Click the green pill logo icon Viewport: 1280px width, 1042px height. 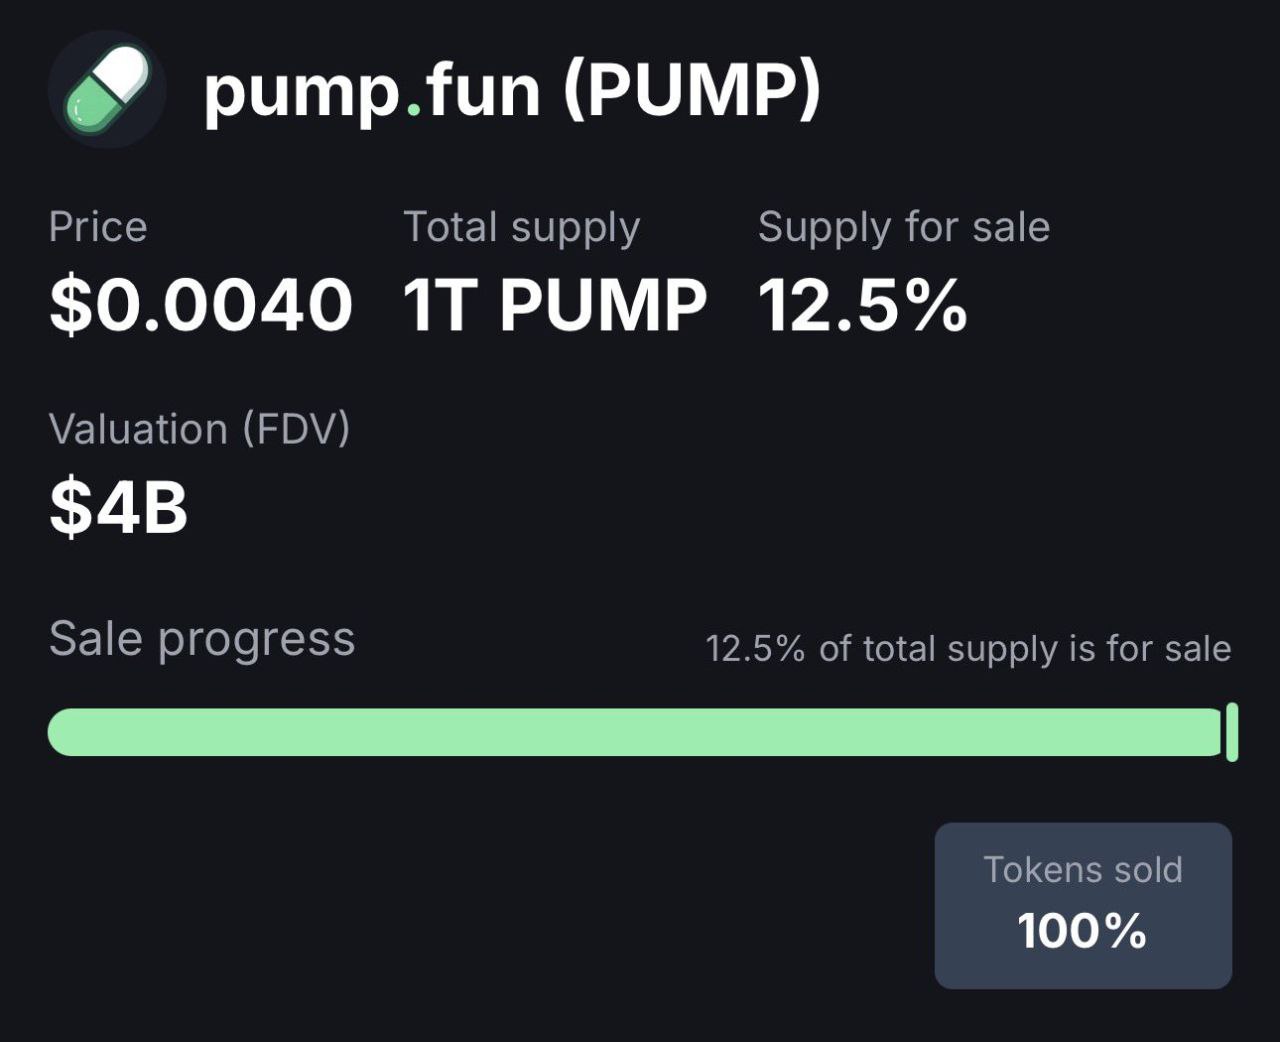tap(107, 89)
